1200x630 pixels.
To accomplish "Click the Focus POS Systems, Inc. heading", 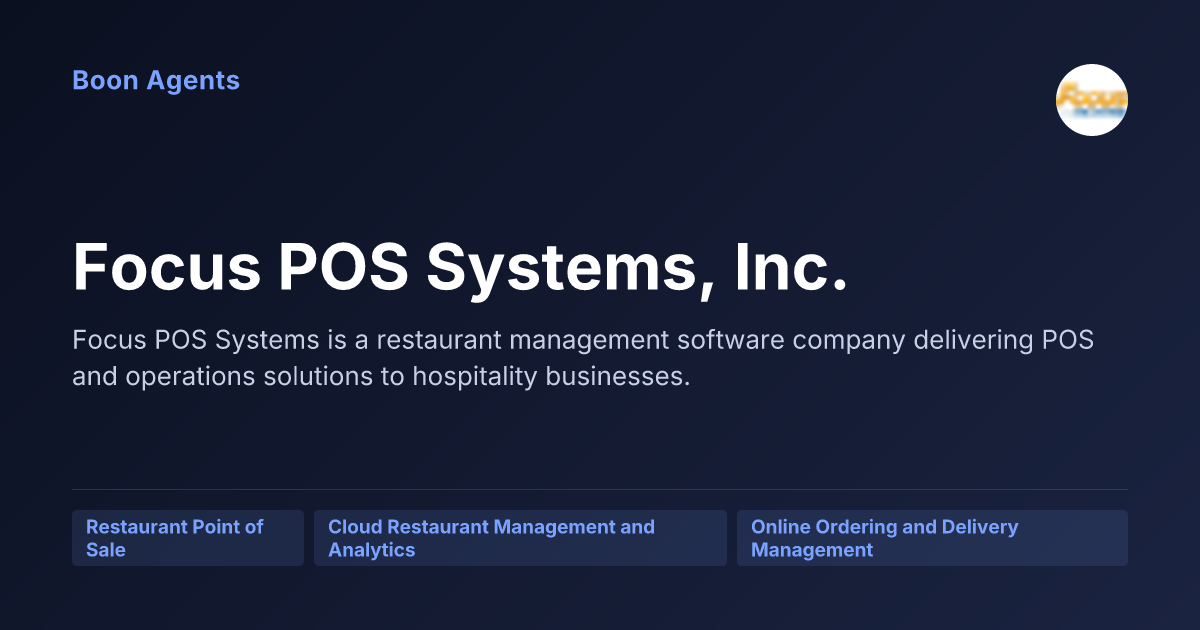I will pos(460,267).
